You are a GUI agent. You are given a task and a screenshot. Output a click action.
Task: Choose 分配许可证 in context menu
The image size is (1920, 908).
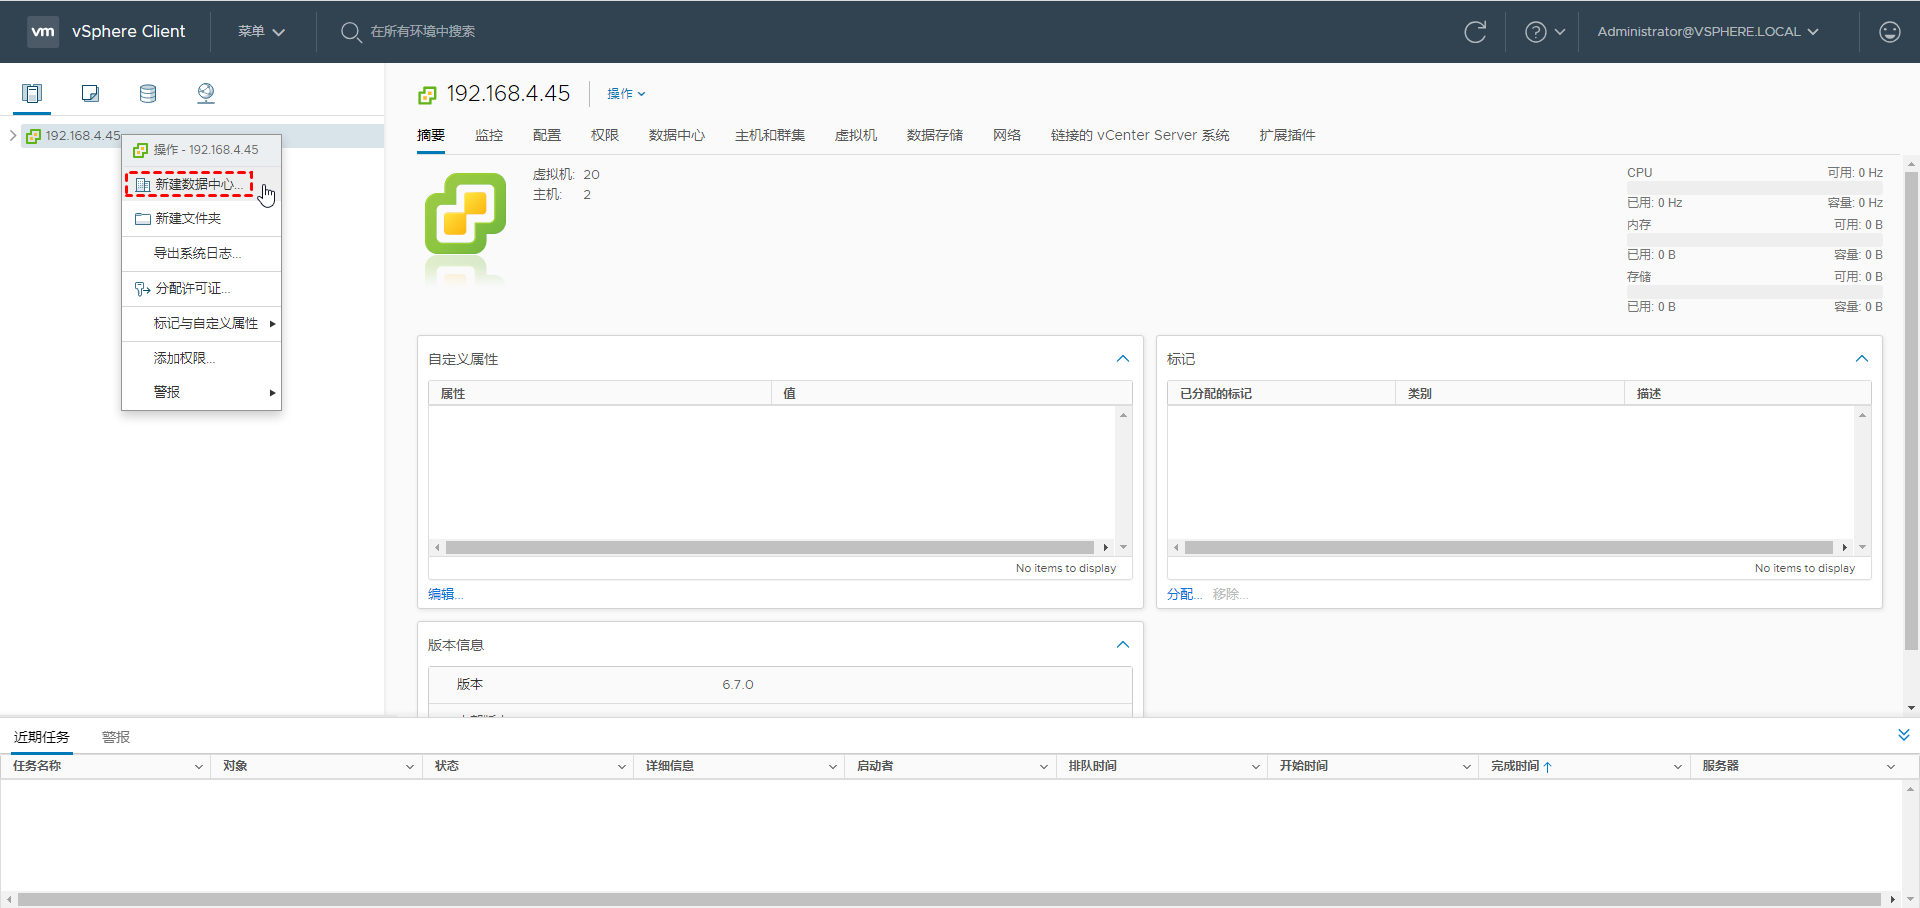[192, 289]
